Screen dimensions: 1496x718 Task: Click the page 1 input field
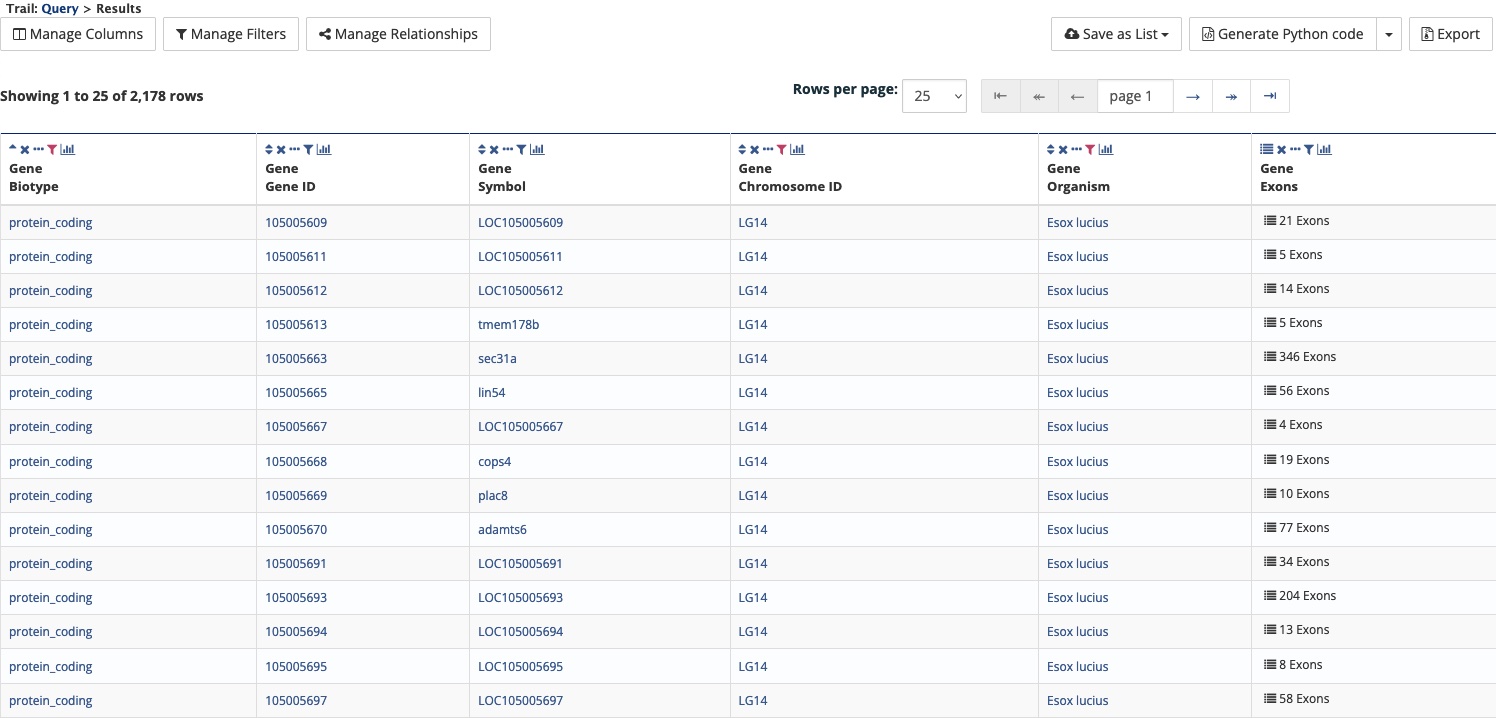tap(1135, 96)
